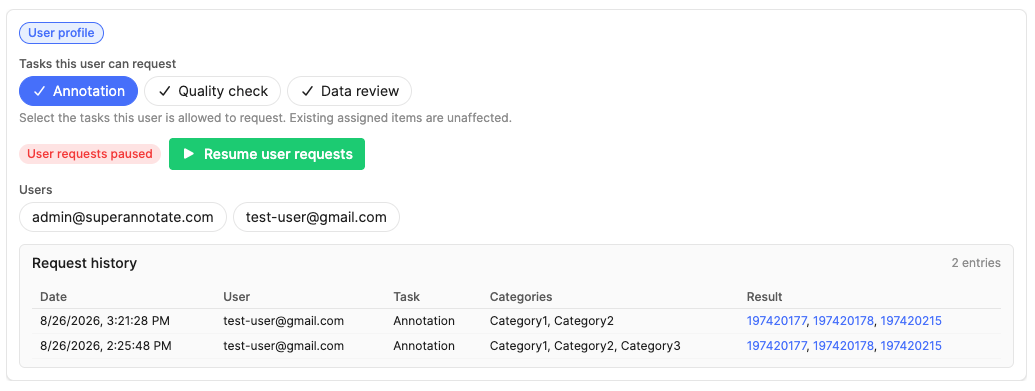This screenshot has height=391, width=1035.
Task: Open result 197420178 in the 2:25:48 PM row
Action: [844, 345]
